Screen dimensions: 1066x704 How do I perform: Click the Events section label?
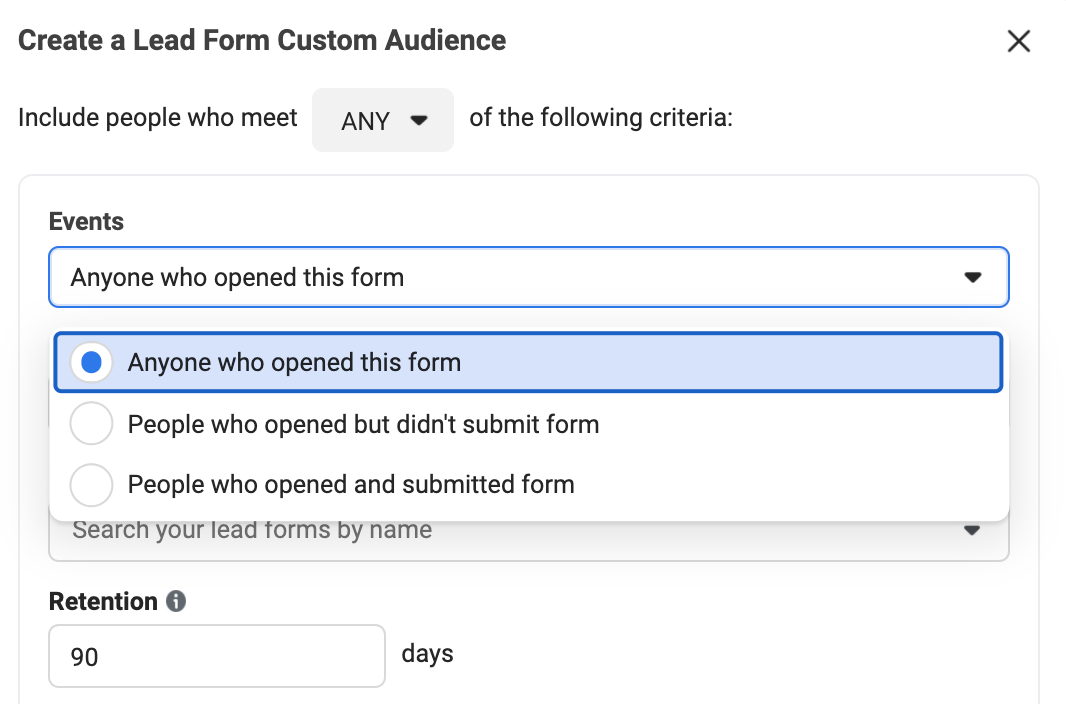[86, 222]
